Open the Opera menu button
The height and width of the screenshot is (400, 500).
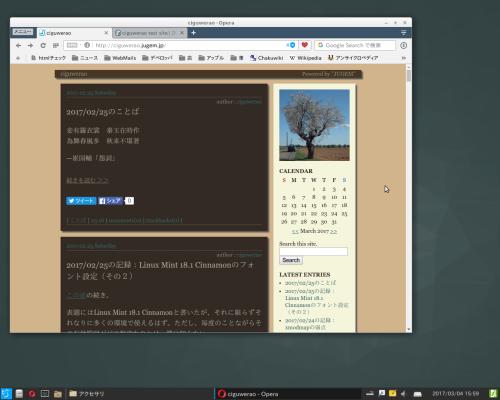(23, 32)
